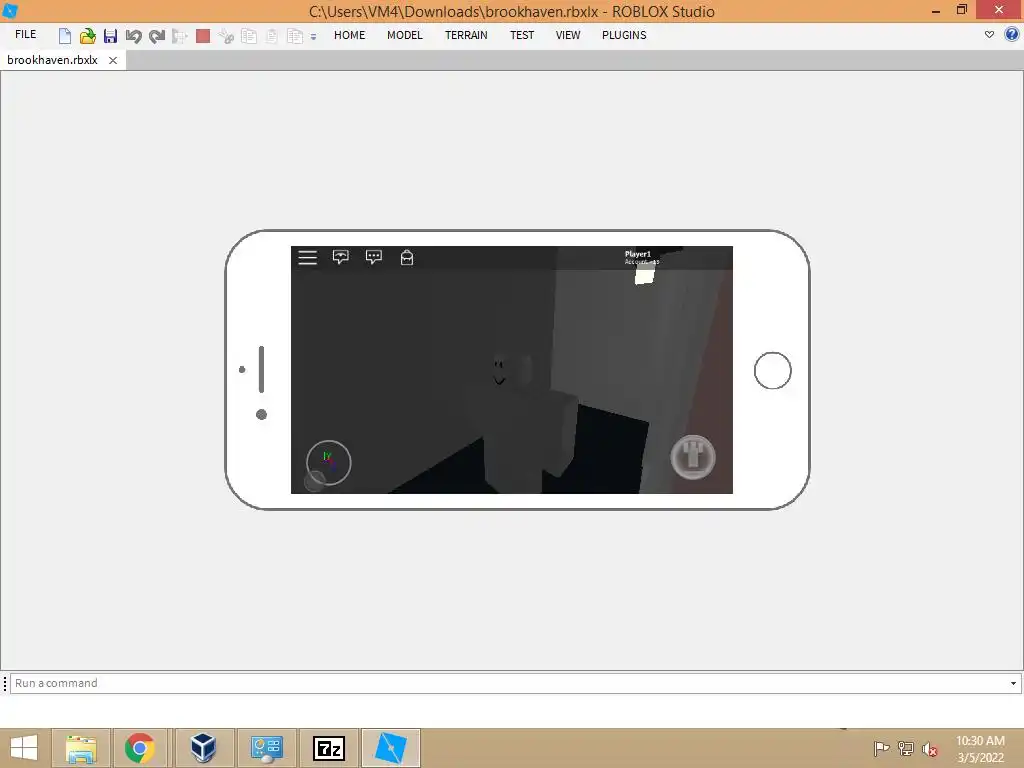Click the network icon in system tray
The width and height of the screenshot is (1024, 768).
click(906, 749)
